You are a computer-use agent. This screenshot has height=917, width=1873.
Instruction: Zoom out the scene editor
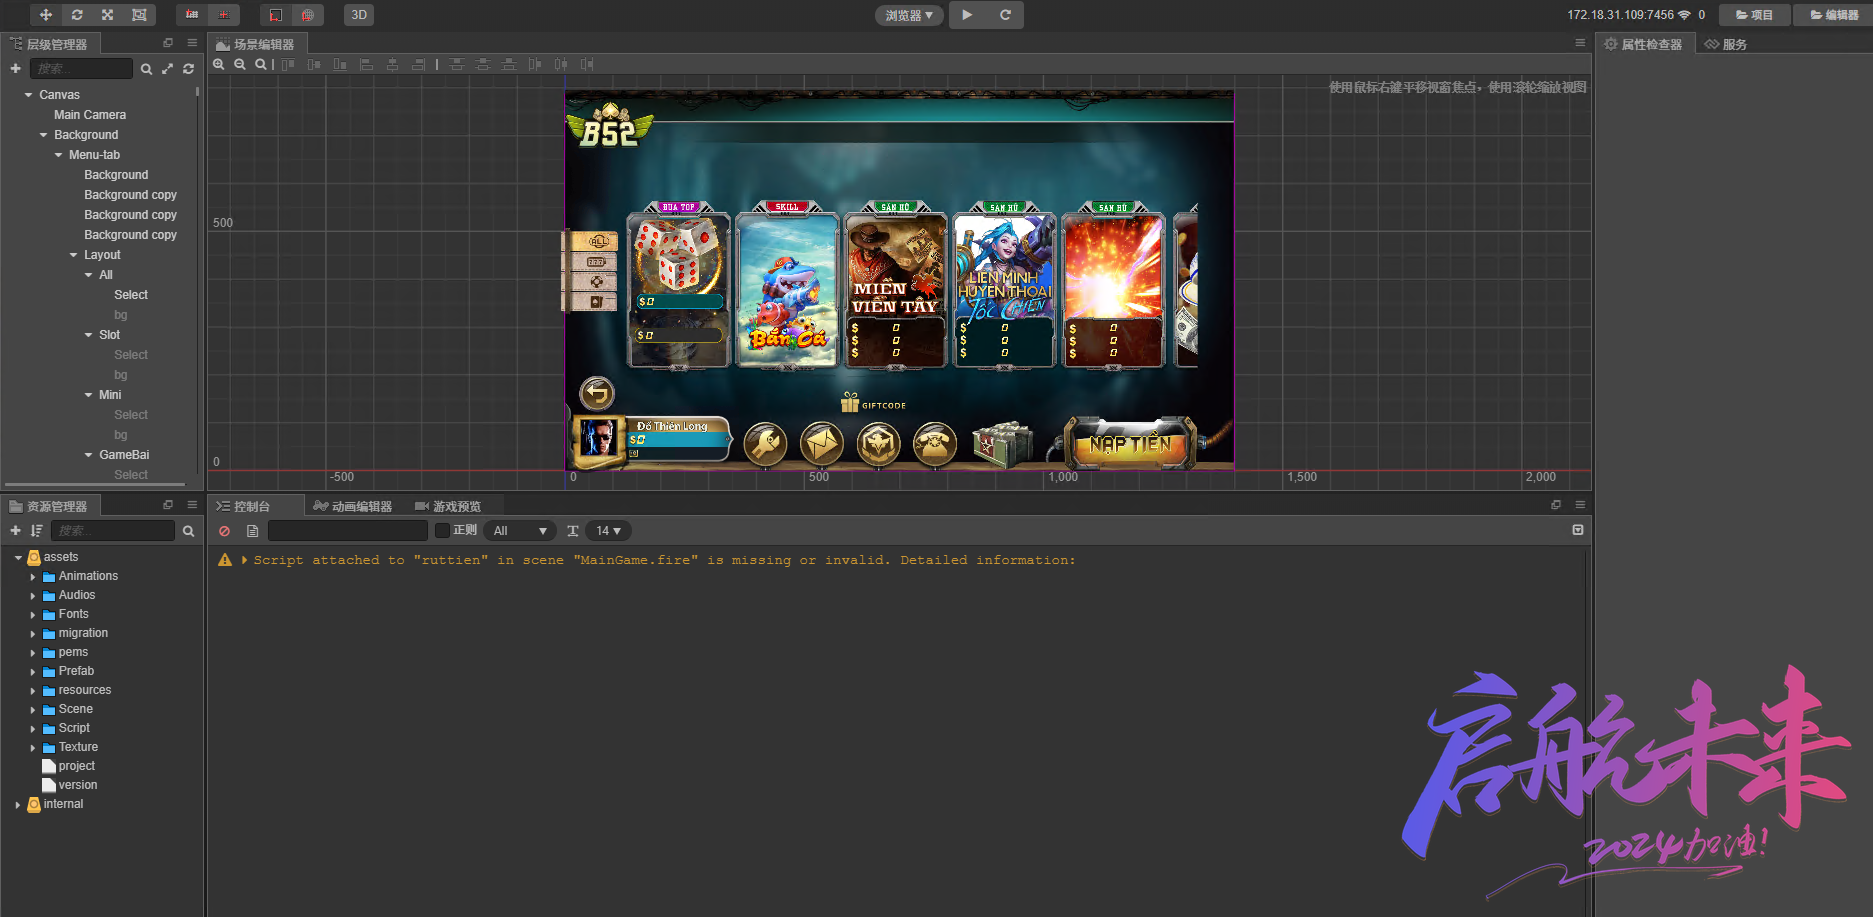click(240, 64)
